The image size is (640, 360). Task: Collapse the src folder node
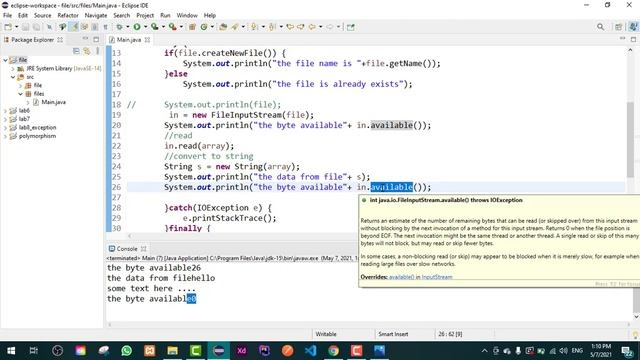13,77
